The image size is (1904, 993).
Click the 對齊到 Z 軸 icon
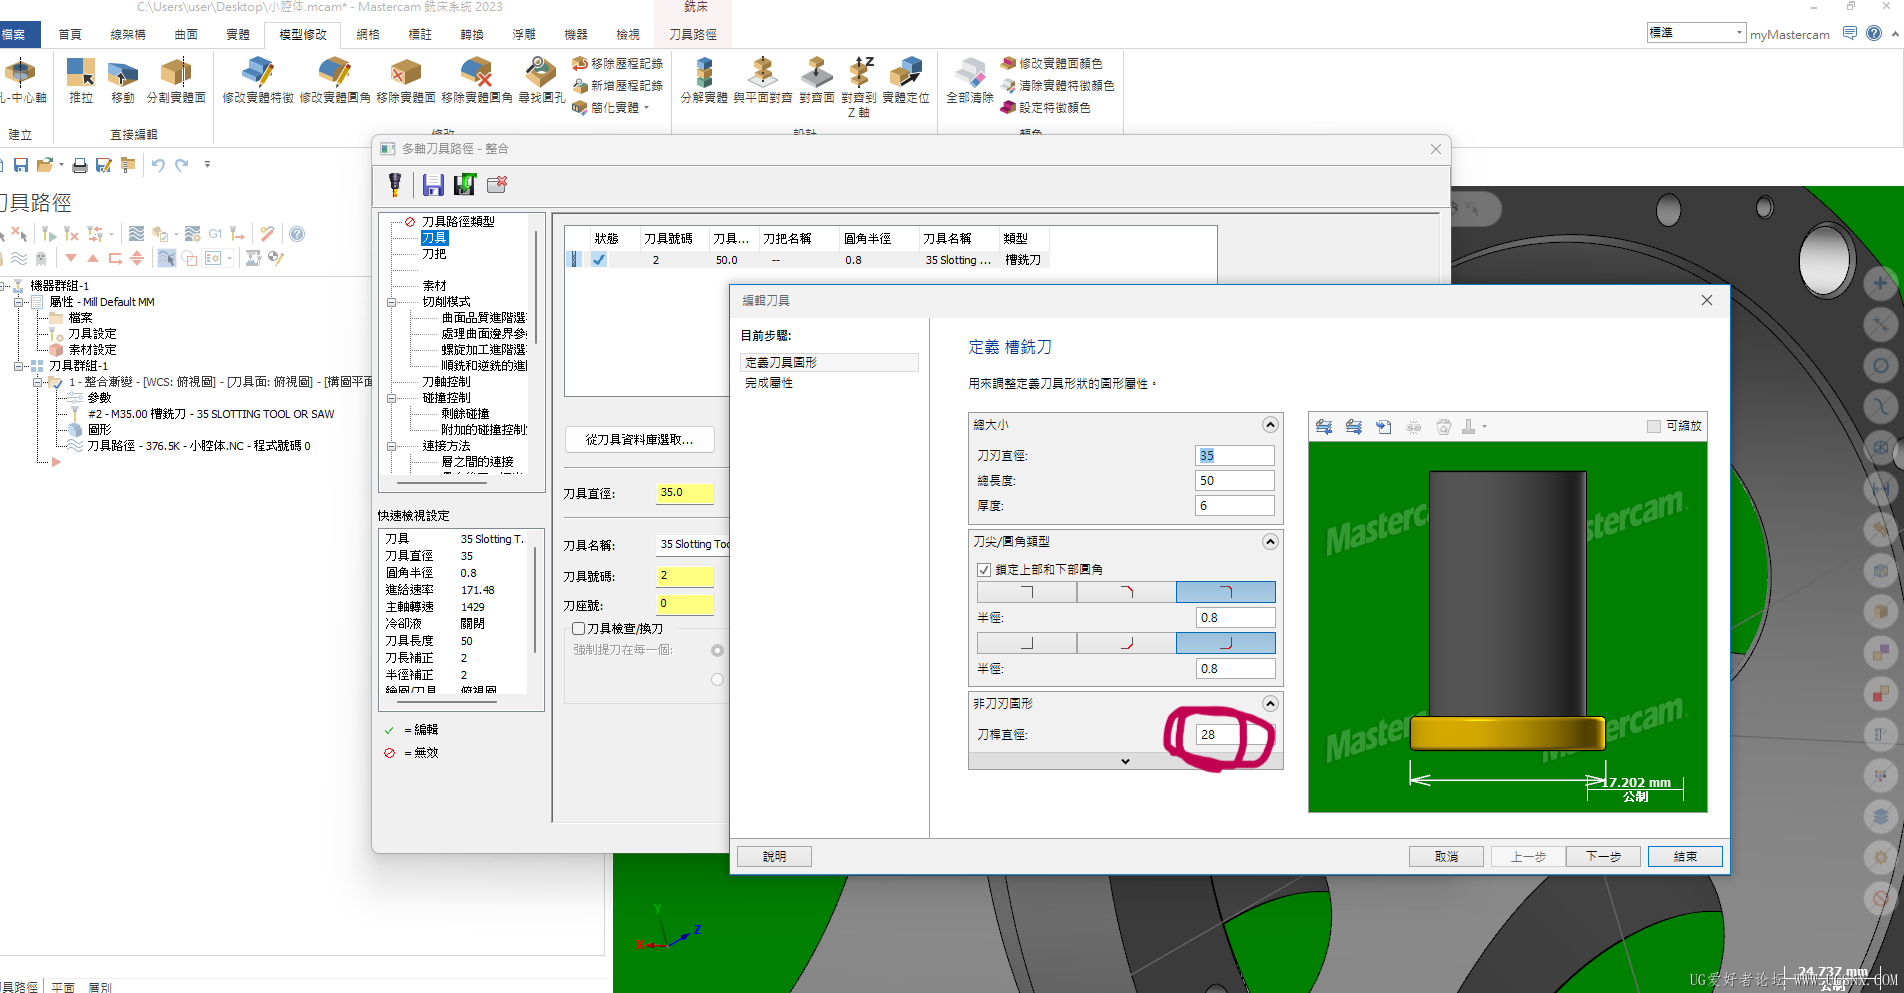(x=859, y=86)
